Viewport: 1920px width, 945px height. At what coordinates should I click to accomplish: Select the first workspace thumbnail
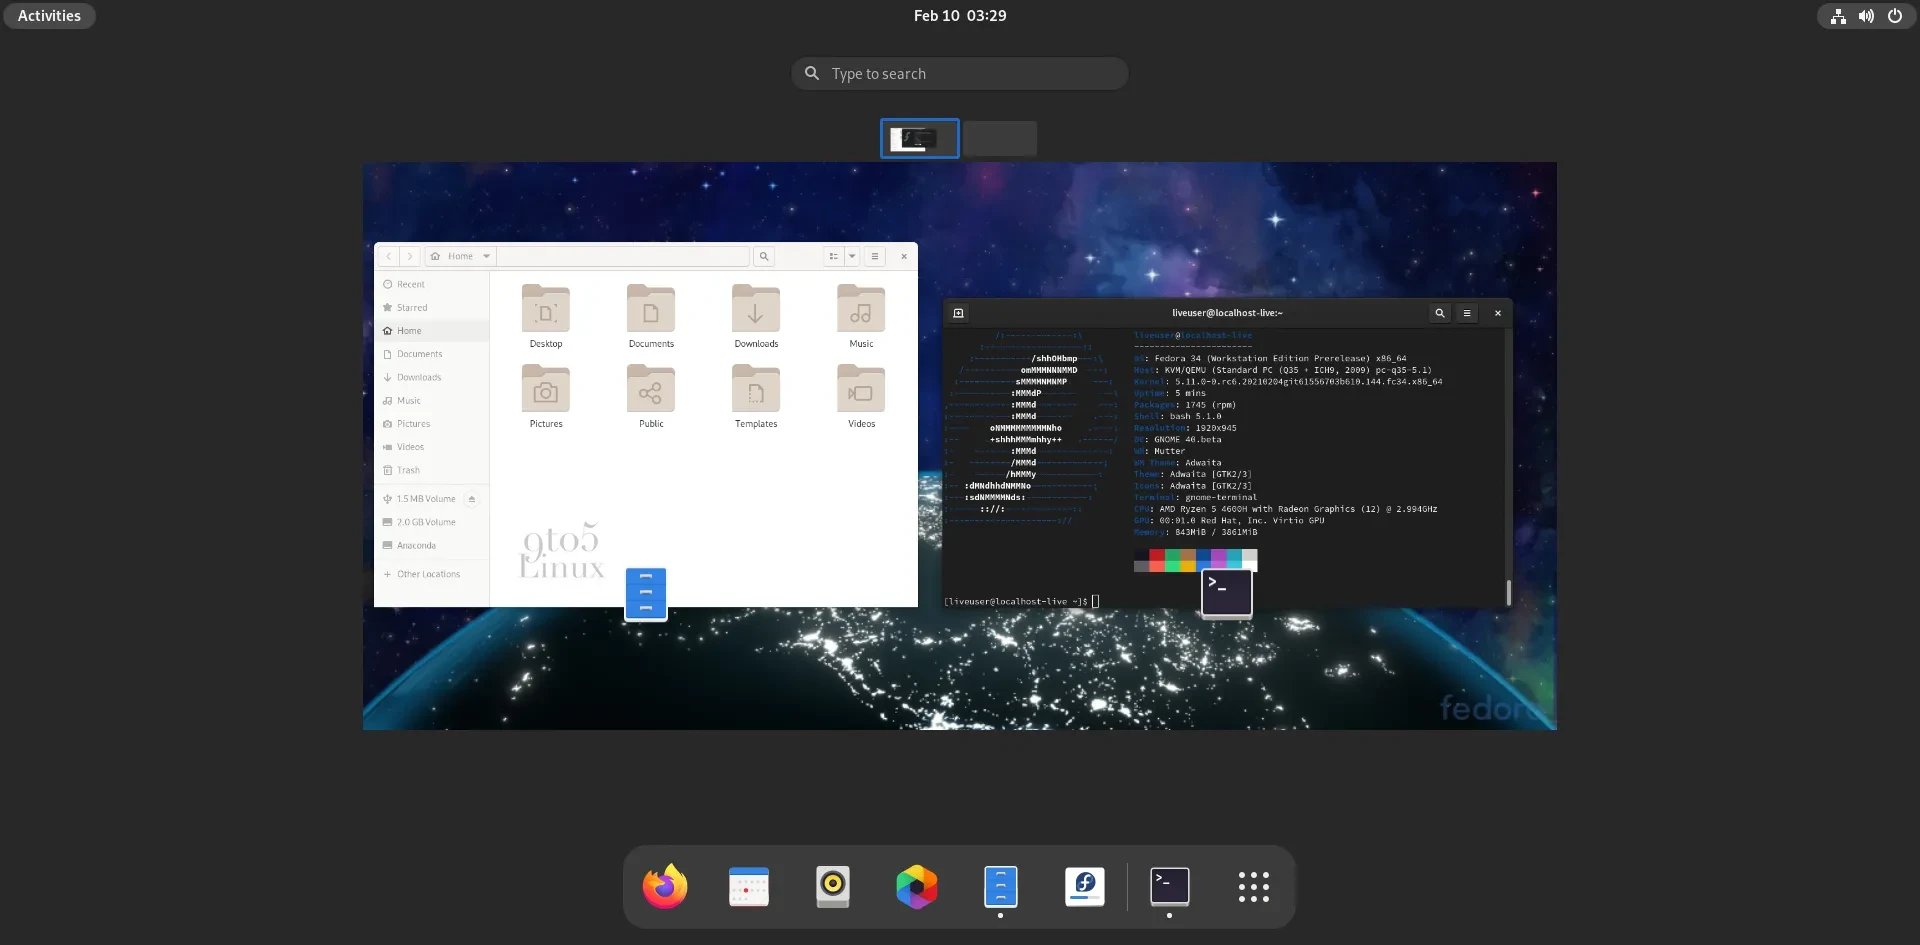[920, 139]
